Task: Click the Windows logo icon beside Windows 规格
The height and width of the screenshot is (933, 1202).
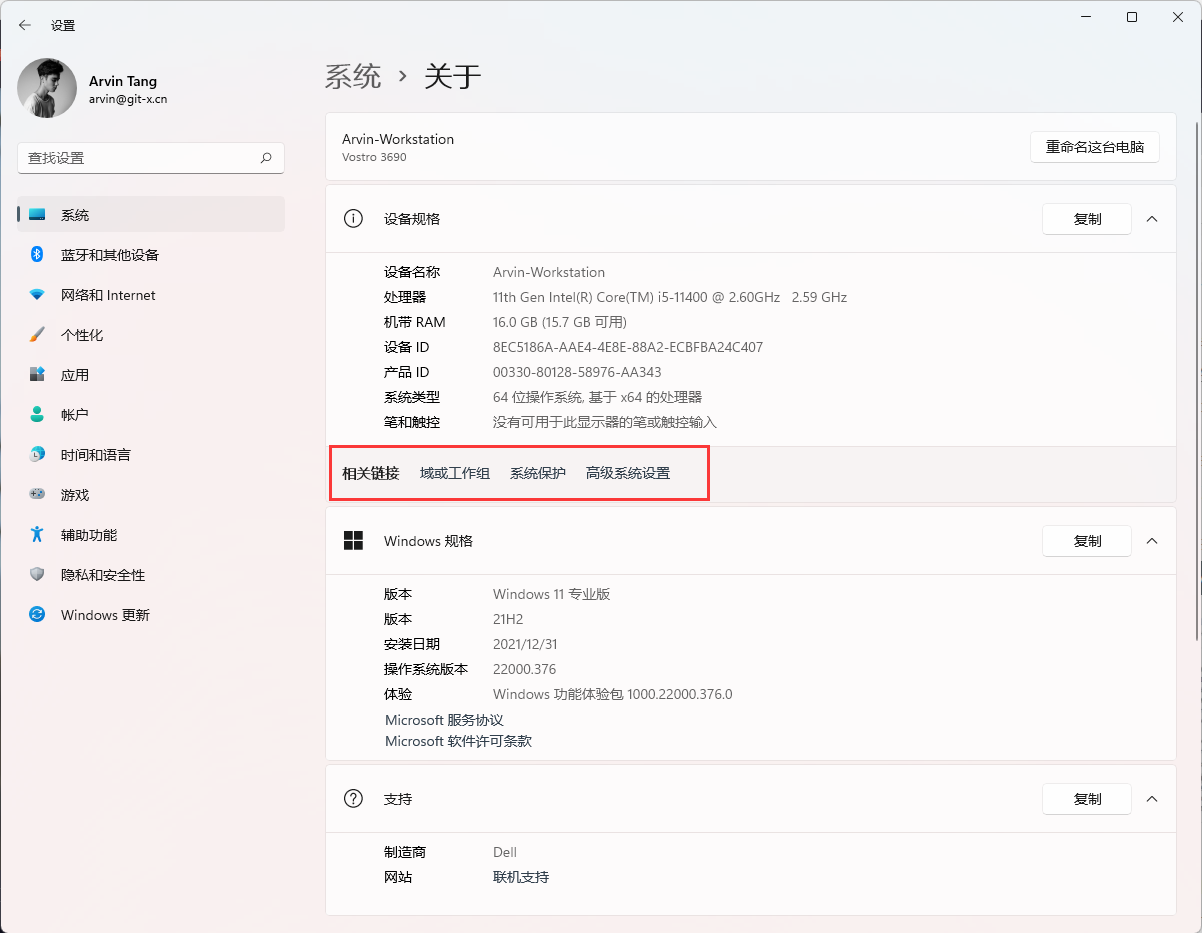Action: point(353,541)
